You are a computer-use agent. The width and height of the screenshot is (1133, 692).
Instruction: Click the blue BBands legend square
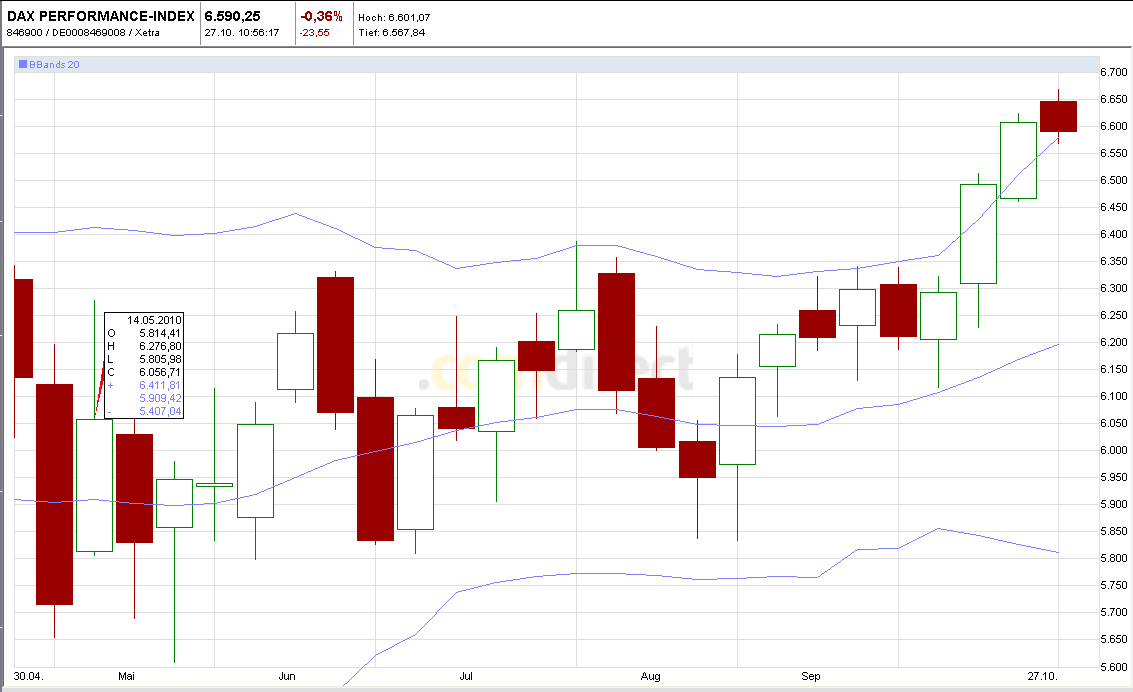pyautogui.click(x=23, y=64)
